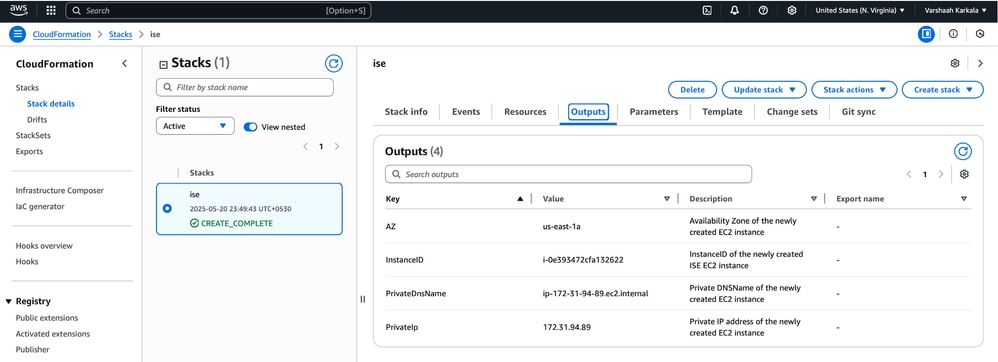The height and width of the screenshot is (362, 998).
Task: Toggle the View nested switch
Action: [x=251, y=127]
